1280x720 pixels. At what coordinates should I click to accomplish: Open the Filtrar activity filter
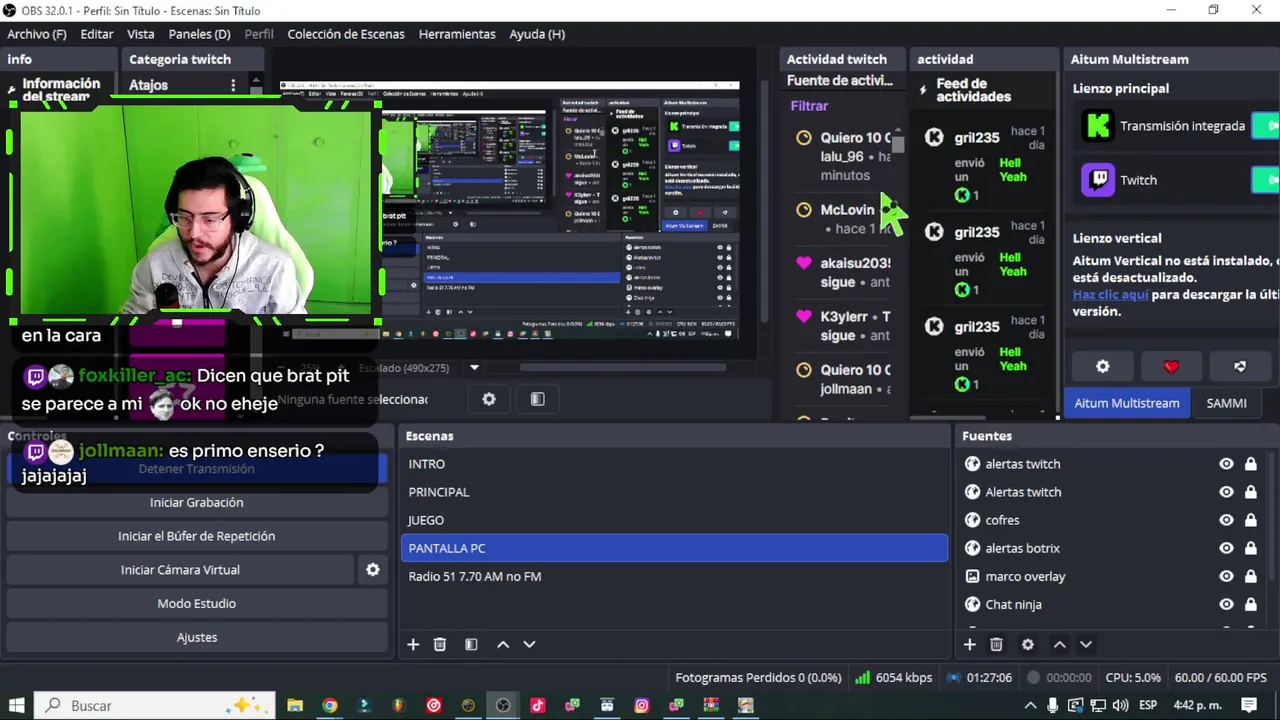pyautogui.click(x=809, y=105)
